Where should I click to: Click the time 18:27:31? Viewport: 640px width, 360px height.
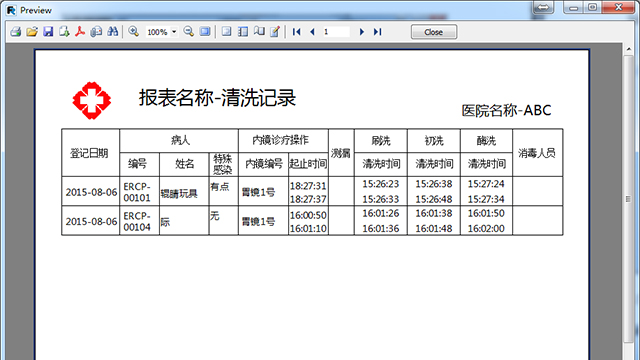(x=308, y=186)
